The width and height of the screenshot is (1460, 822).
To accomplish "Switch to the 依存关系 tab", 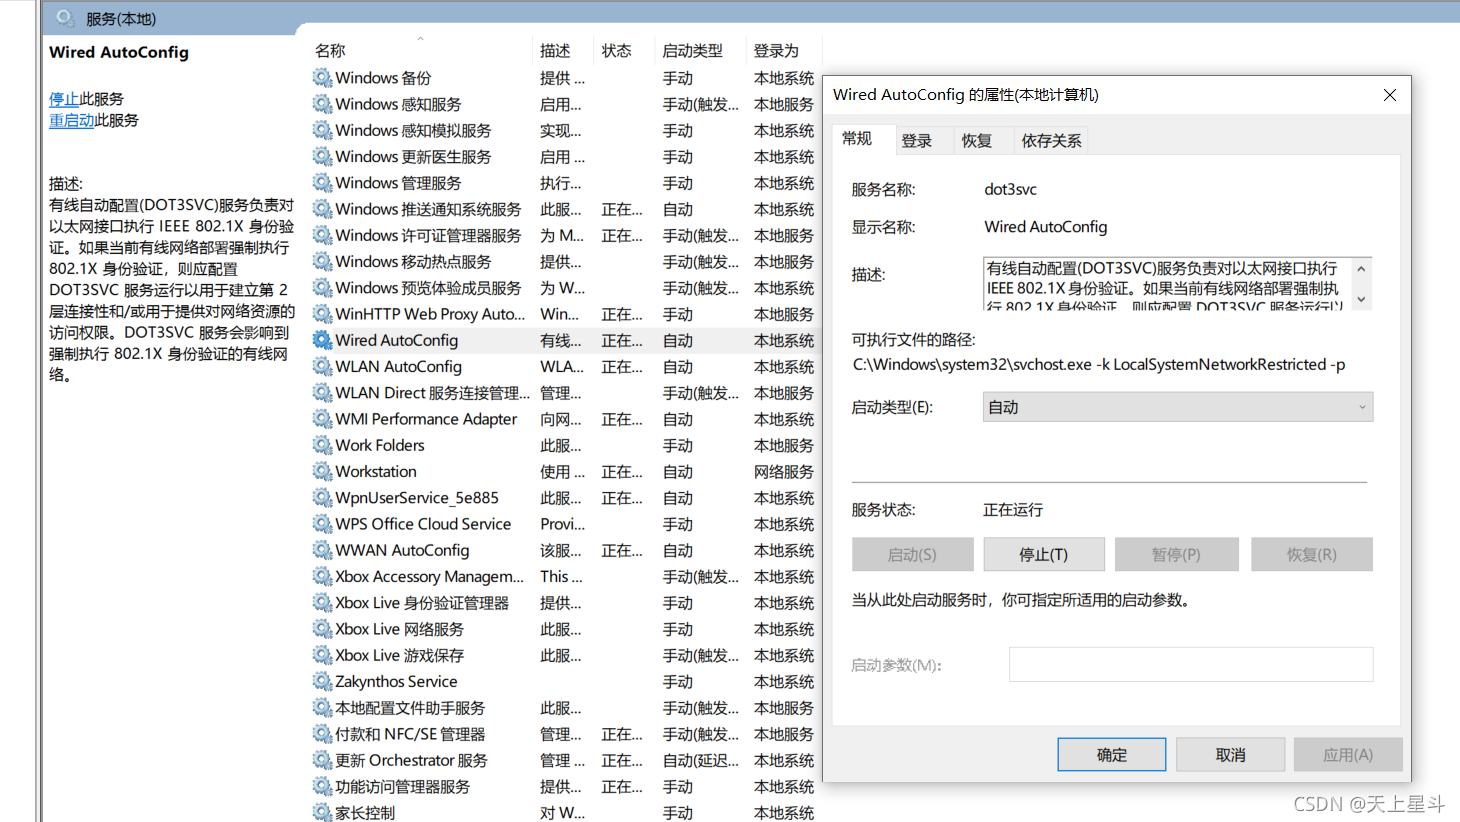I will point(1051,141).
